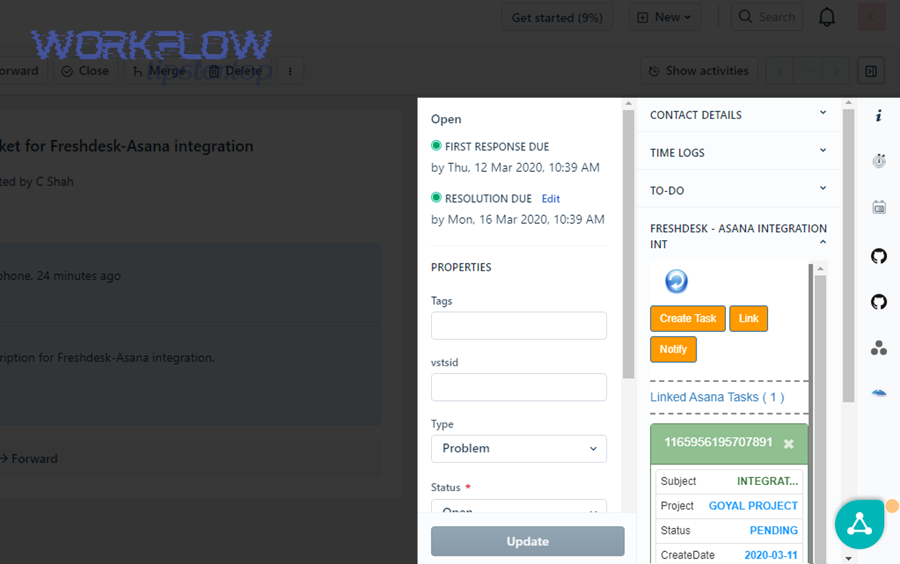Expand the CONTACT DETAILS section
This screenshot has height=564, width=900.
tap(739, 115)
